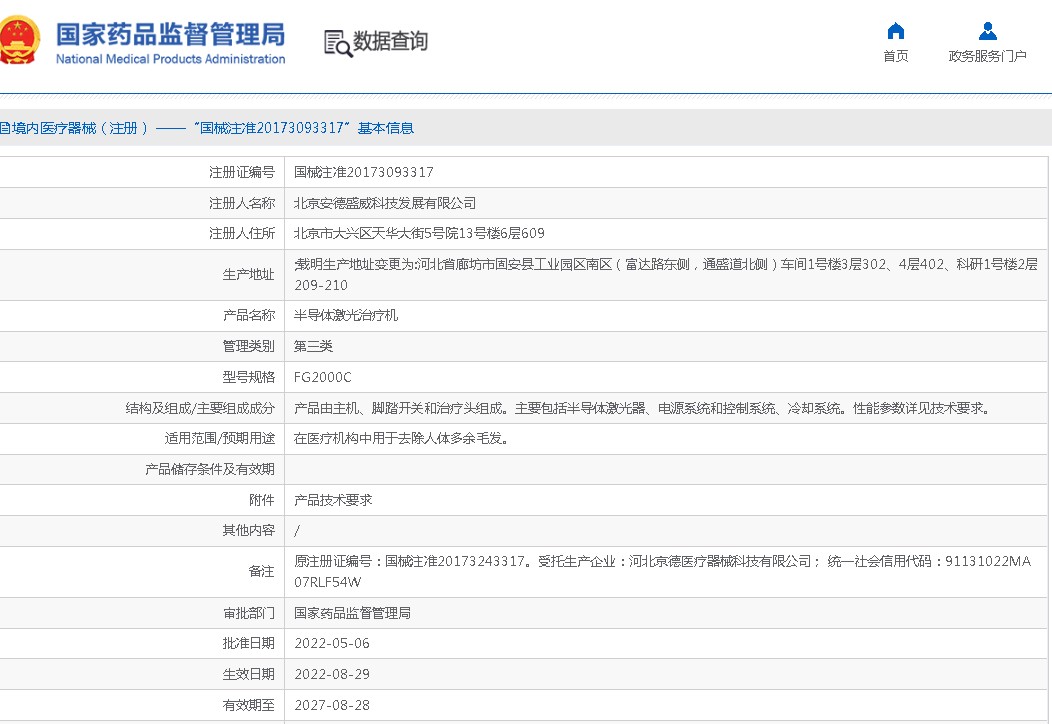Image resolution: width=1052 pixels, height=724 pixels.
Task: Click the 第三类 management category value
Action: point(313,346)
